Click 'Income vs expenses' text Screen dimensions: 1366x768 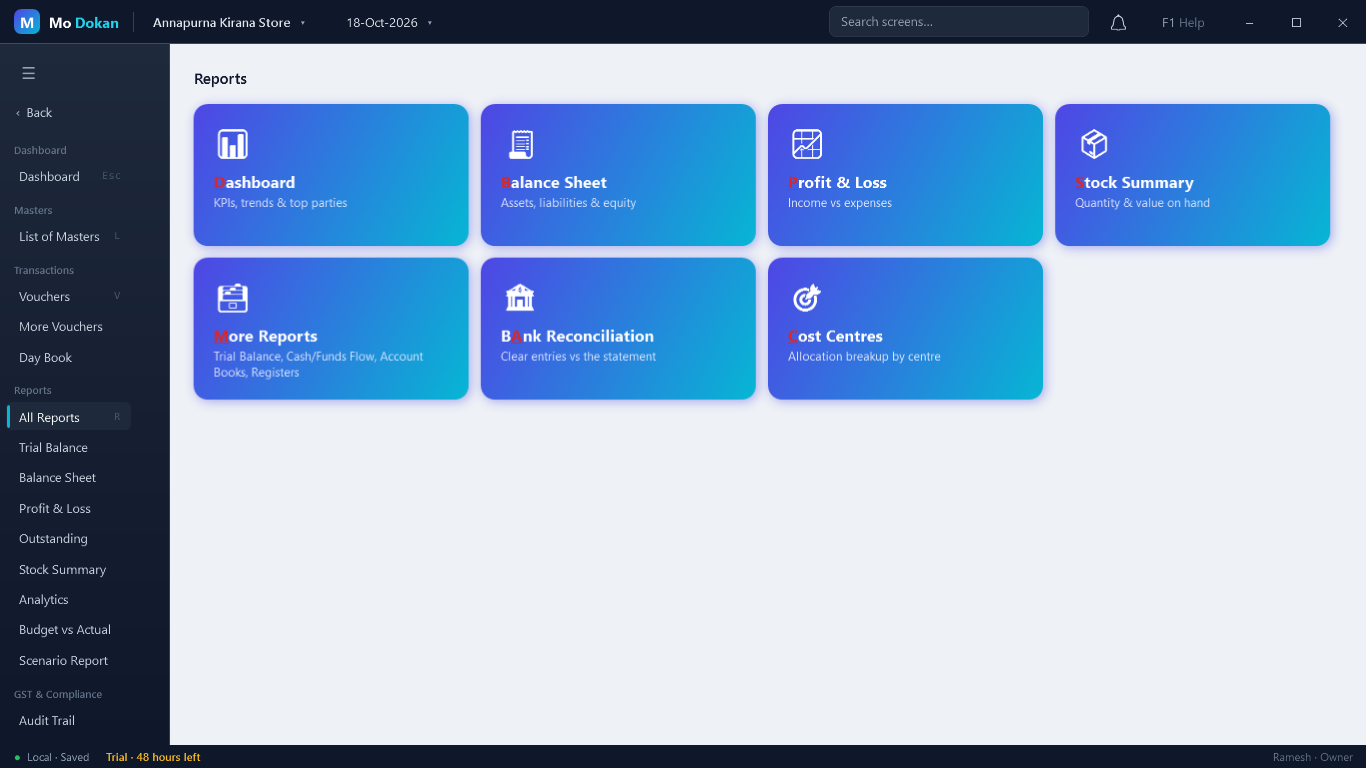(x=839, y=203)
